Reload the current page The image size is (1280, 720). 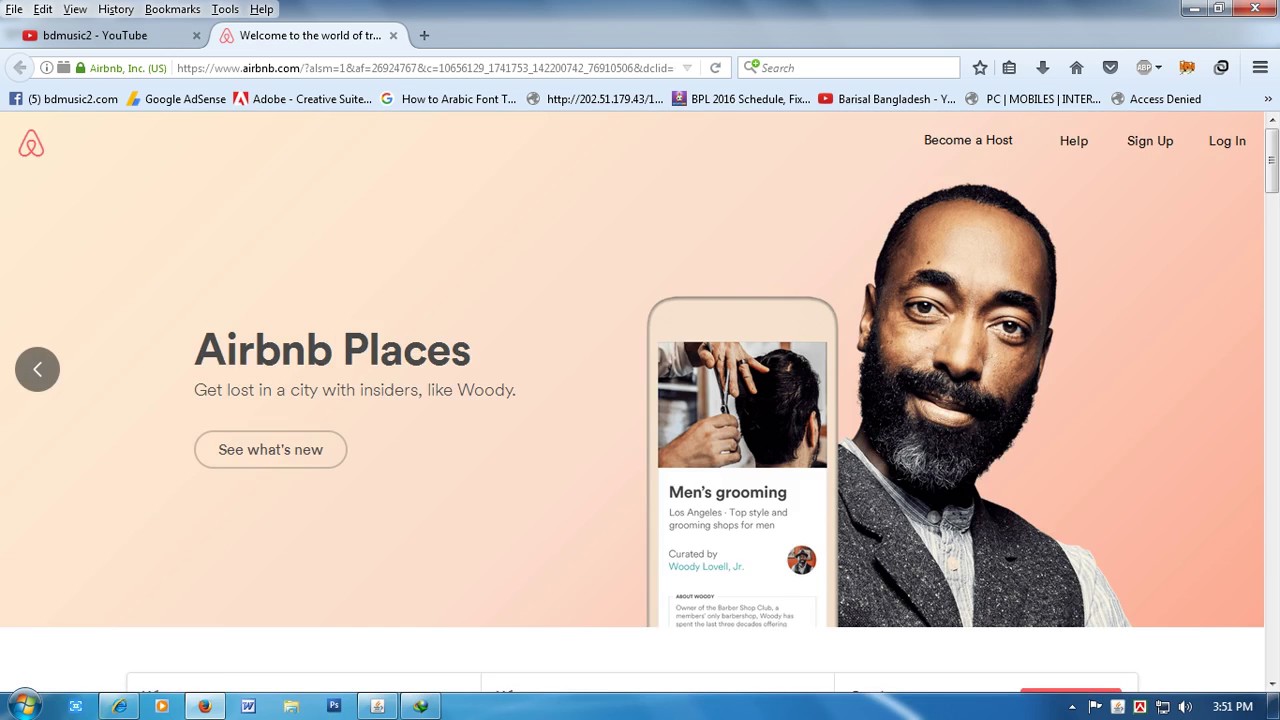tap(715, 68)
